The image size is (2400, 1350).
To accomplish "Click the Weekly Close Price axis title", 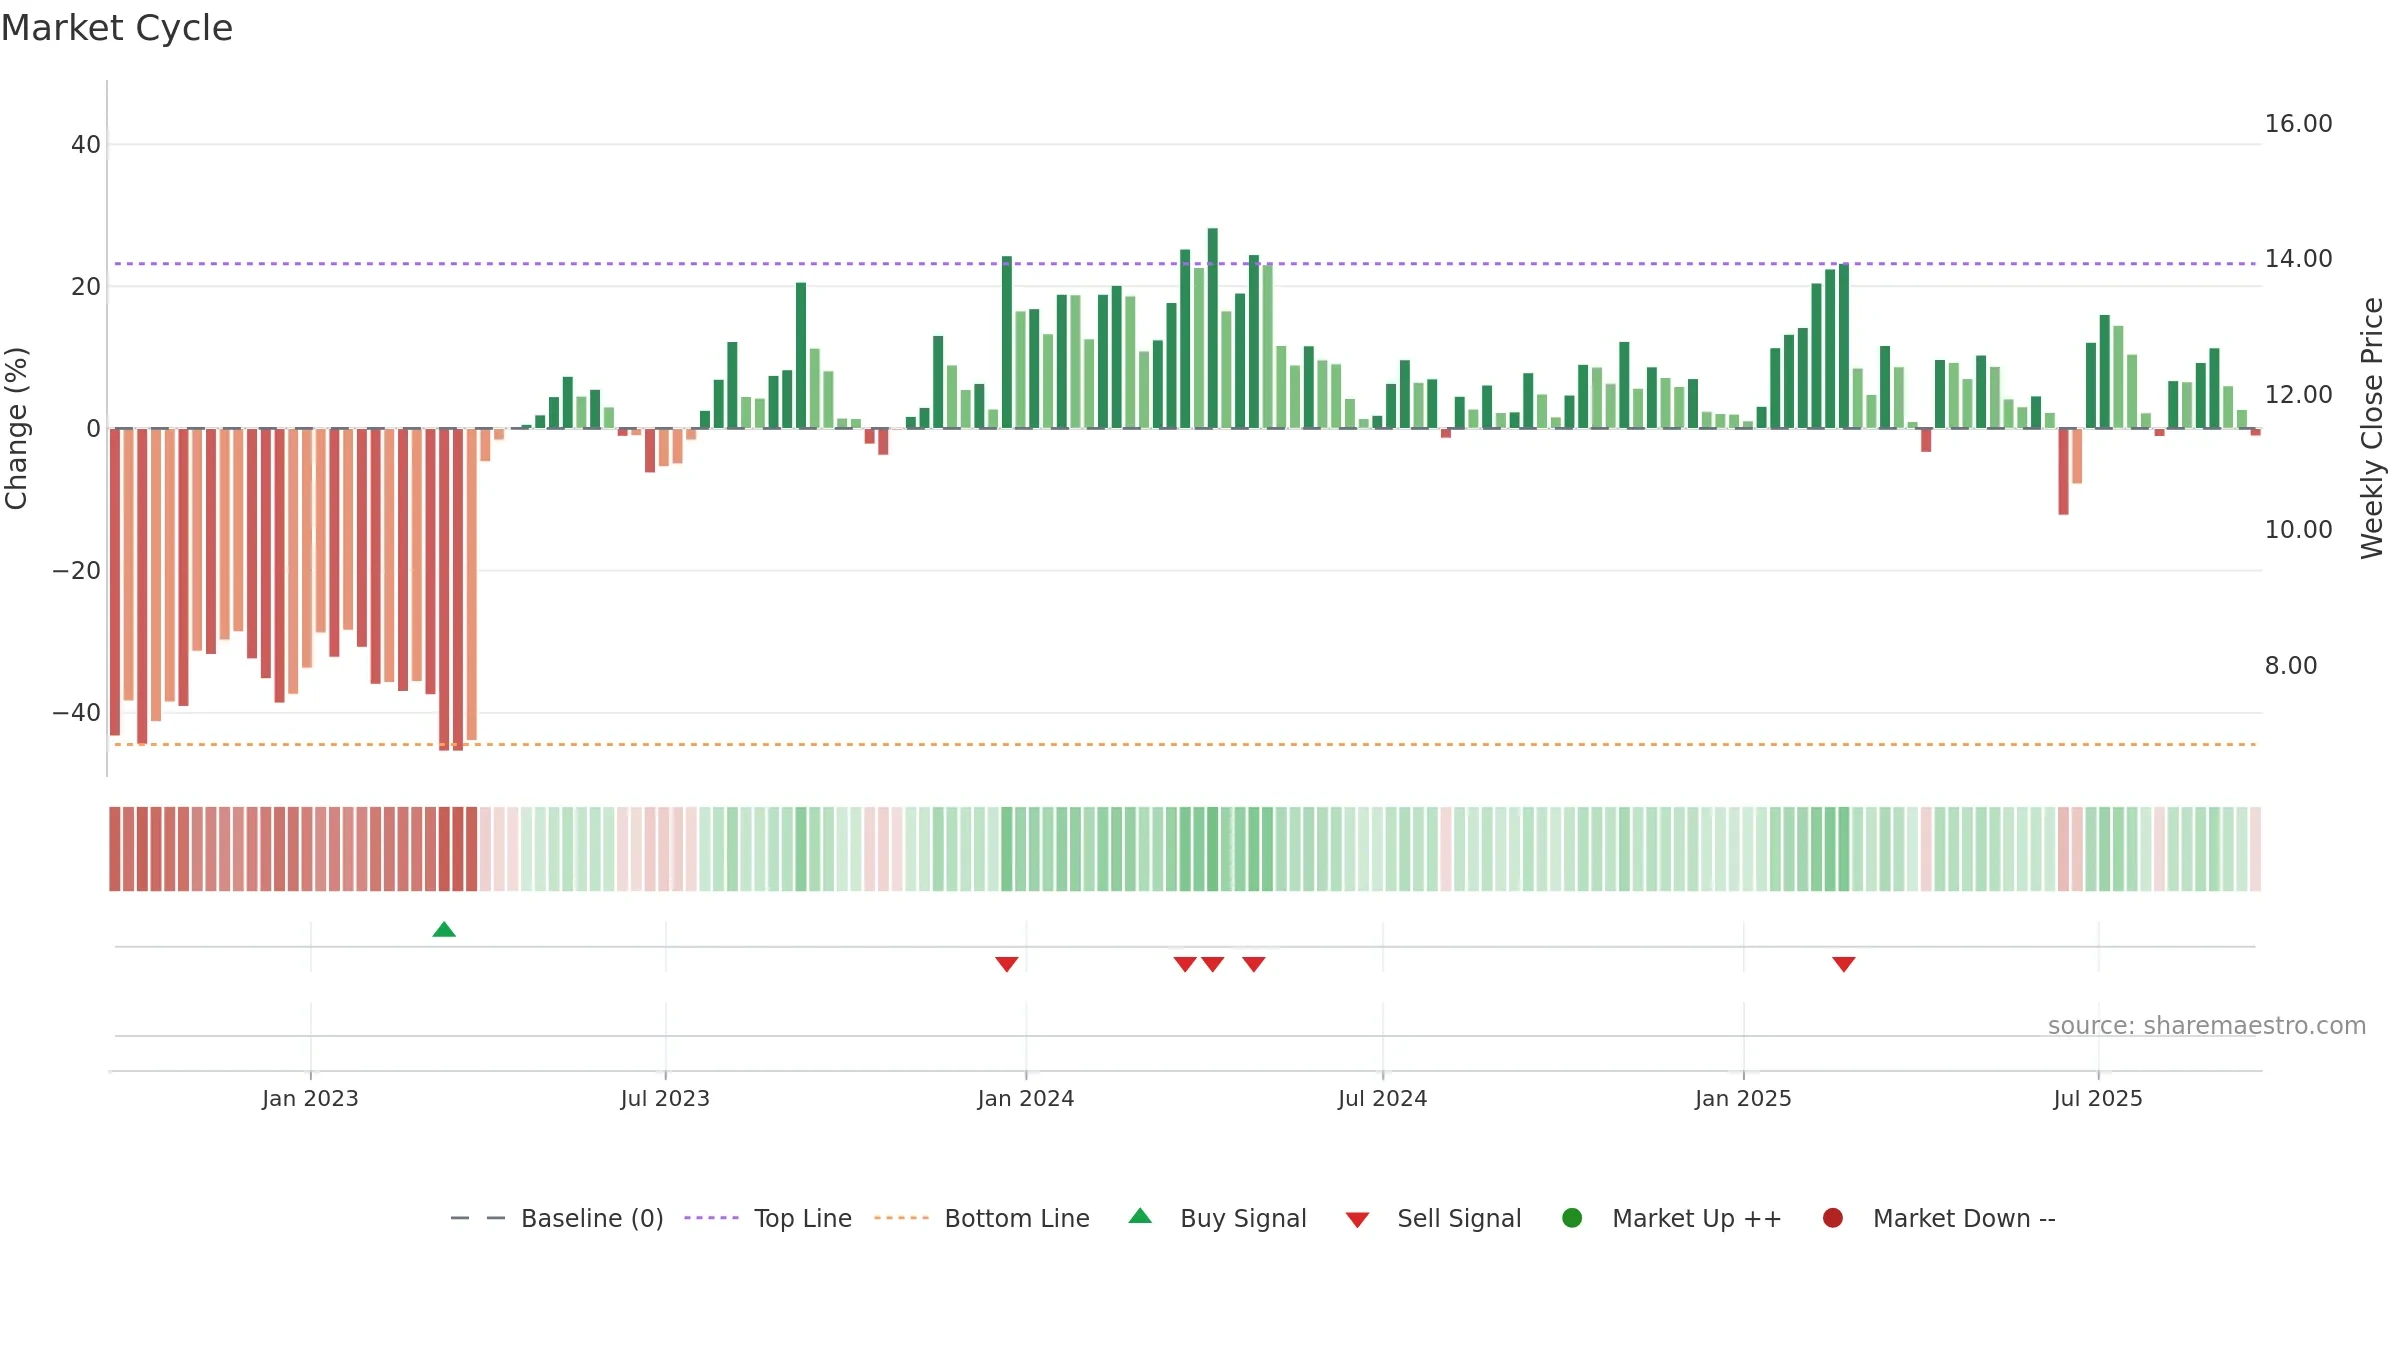I will click(2372, 428).
